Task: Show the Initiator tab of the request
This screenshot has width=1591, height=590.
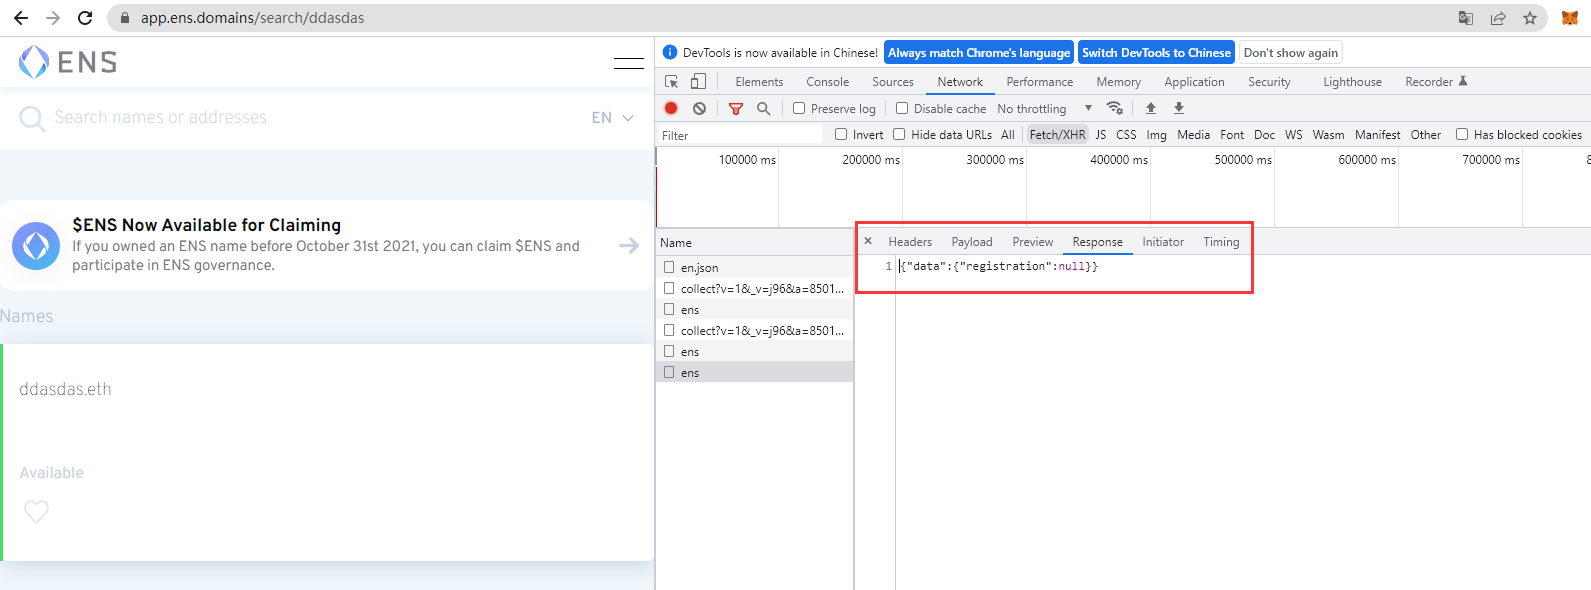Action: (1163, 242)
